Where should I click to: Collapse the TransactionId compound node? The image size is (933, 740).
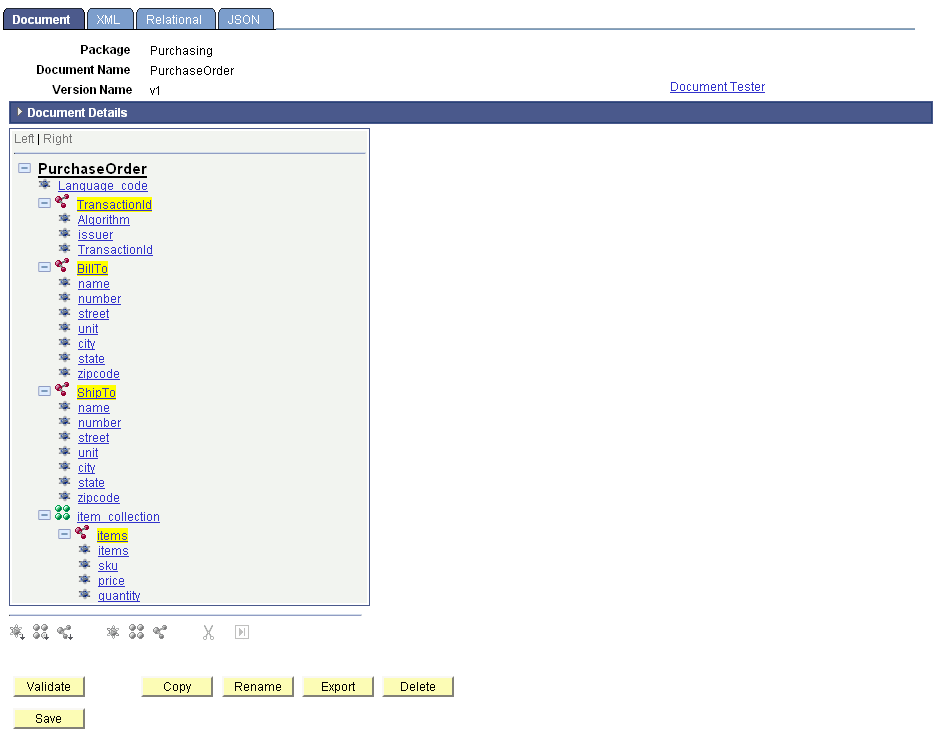point(44,201)
